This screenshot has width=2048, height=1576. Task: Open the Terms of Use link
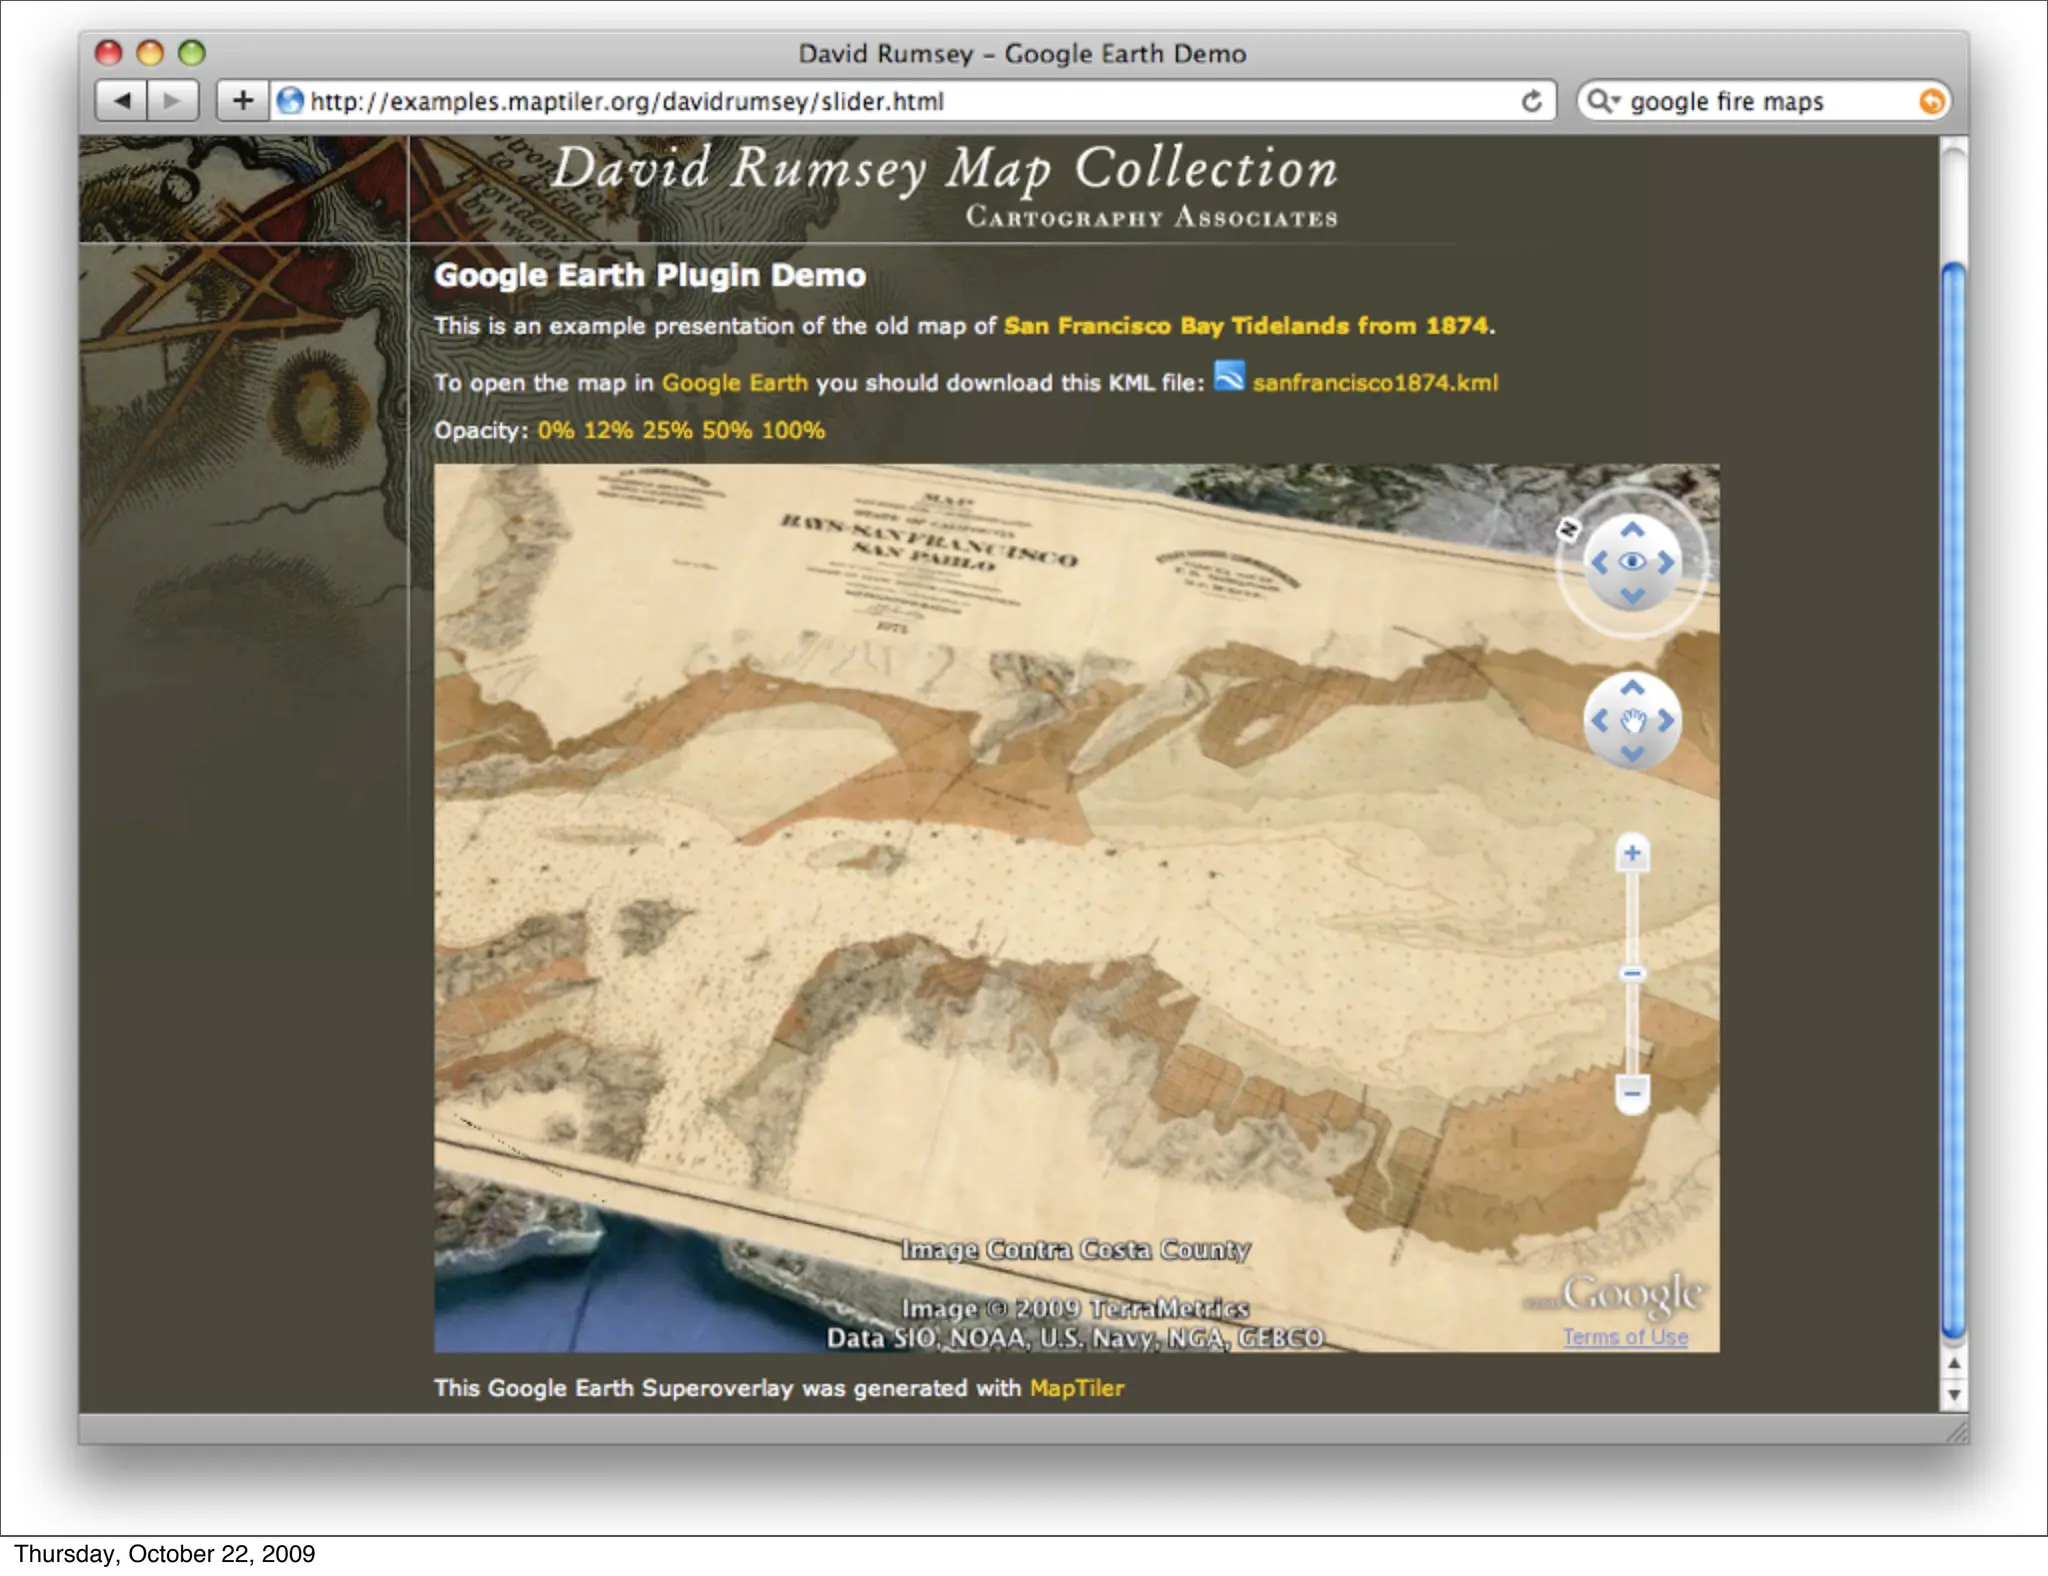1625,1337
